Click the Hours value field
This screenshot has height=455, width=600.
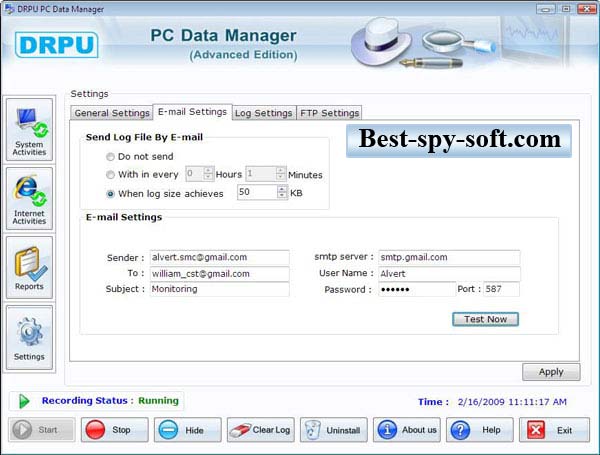(194, 174)
